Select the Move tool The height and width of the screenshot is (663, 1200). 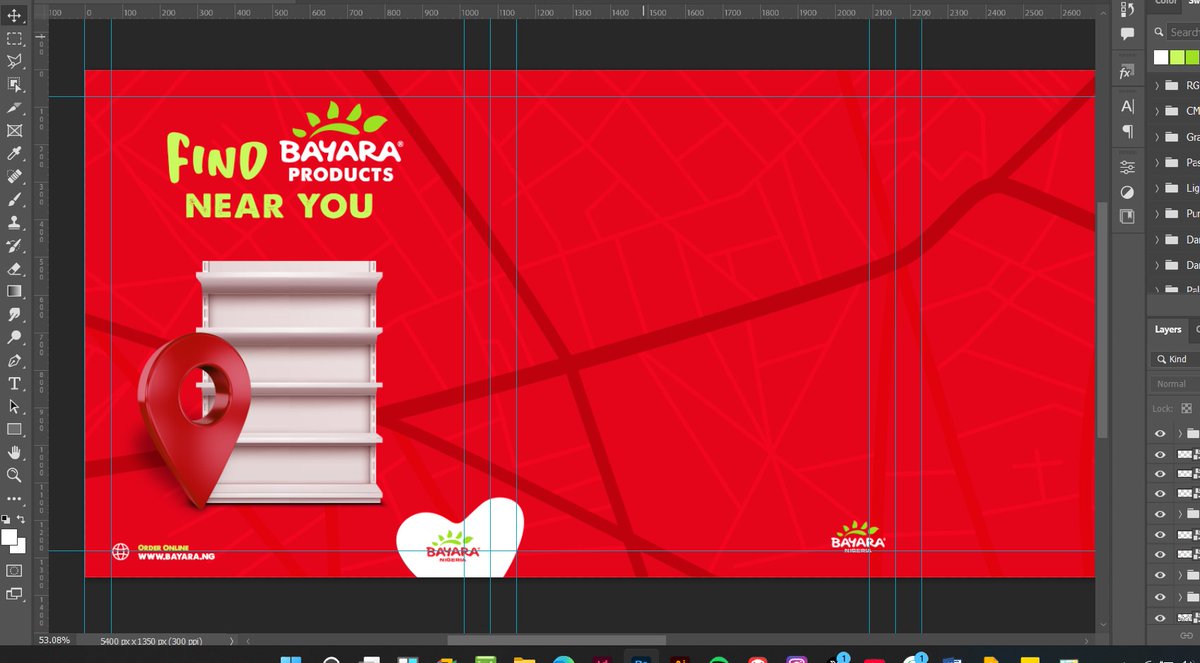pos(14,15)
